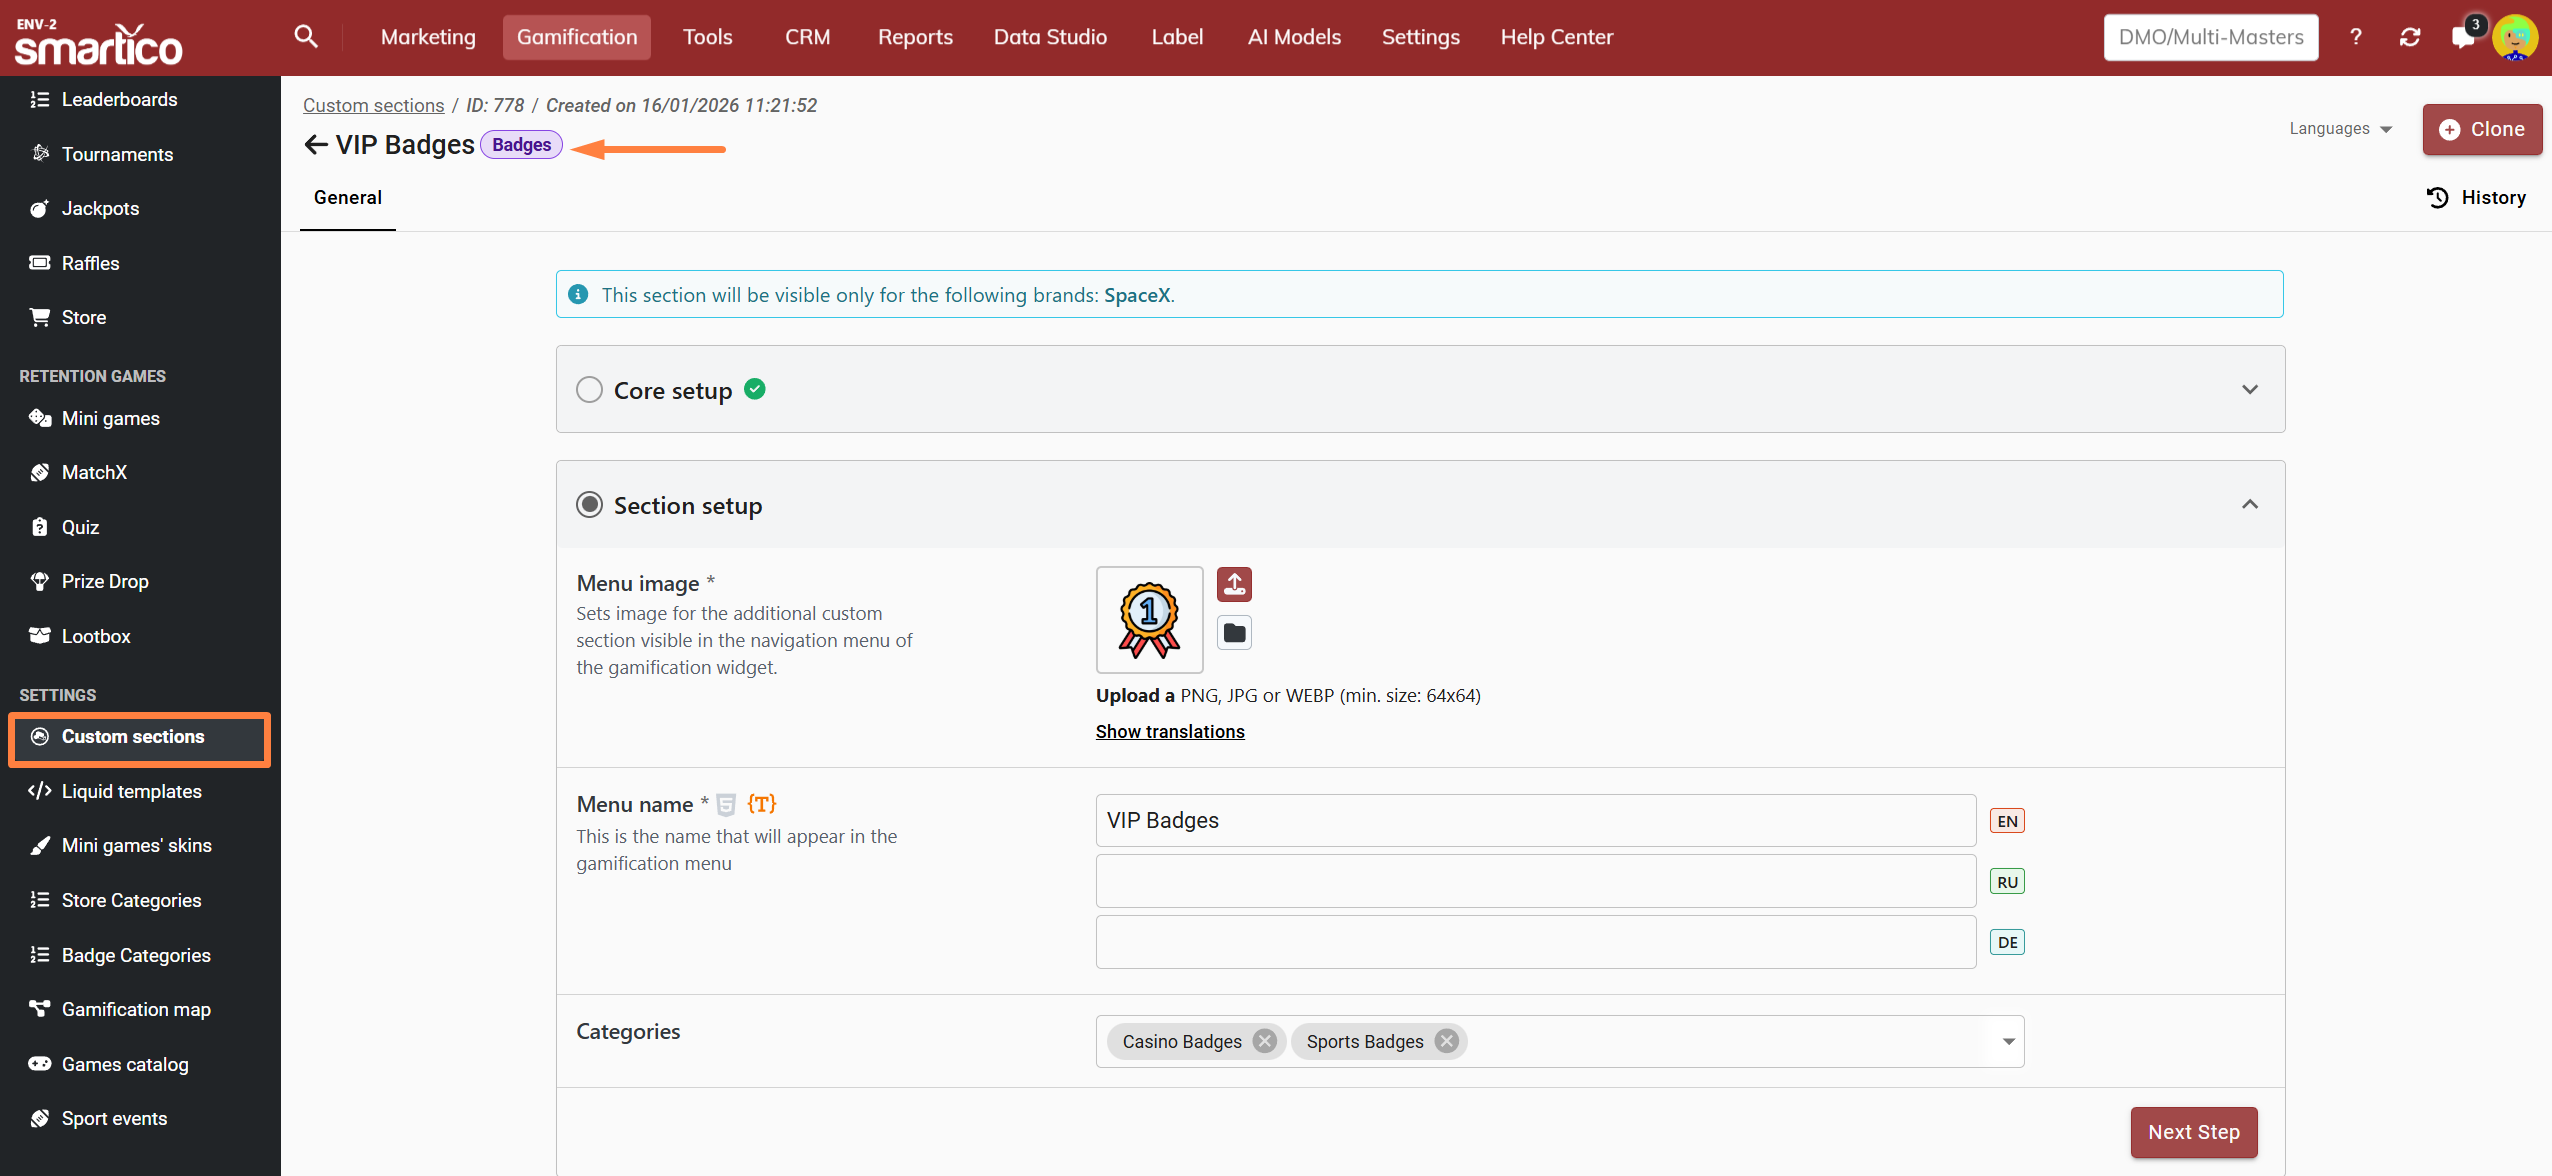Click the Russian menu name input field
The image size is (2552, 1176).
coord(1535,881)
